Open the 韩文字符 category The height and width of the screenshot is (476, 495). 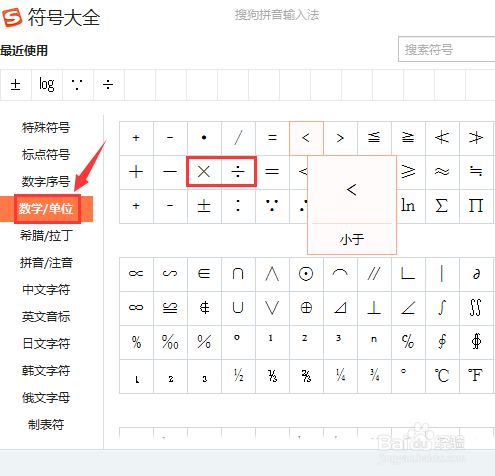46,371
